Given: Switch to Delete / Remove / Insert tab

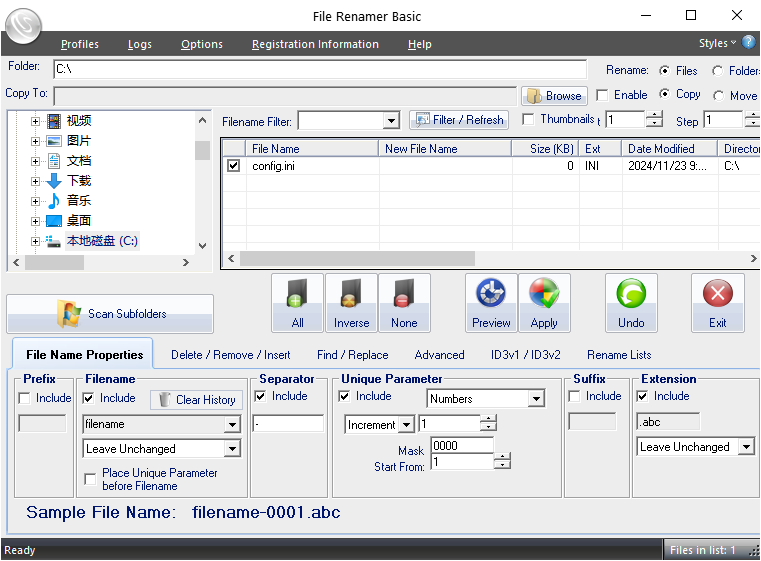Looking at the screenshot, I should coord(231,355).
